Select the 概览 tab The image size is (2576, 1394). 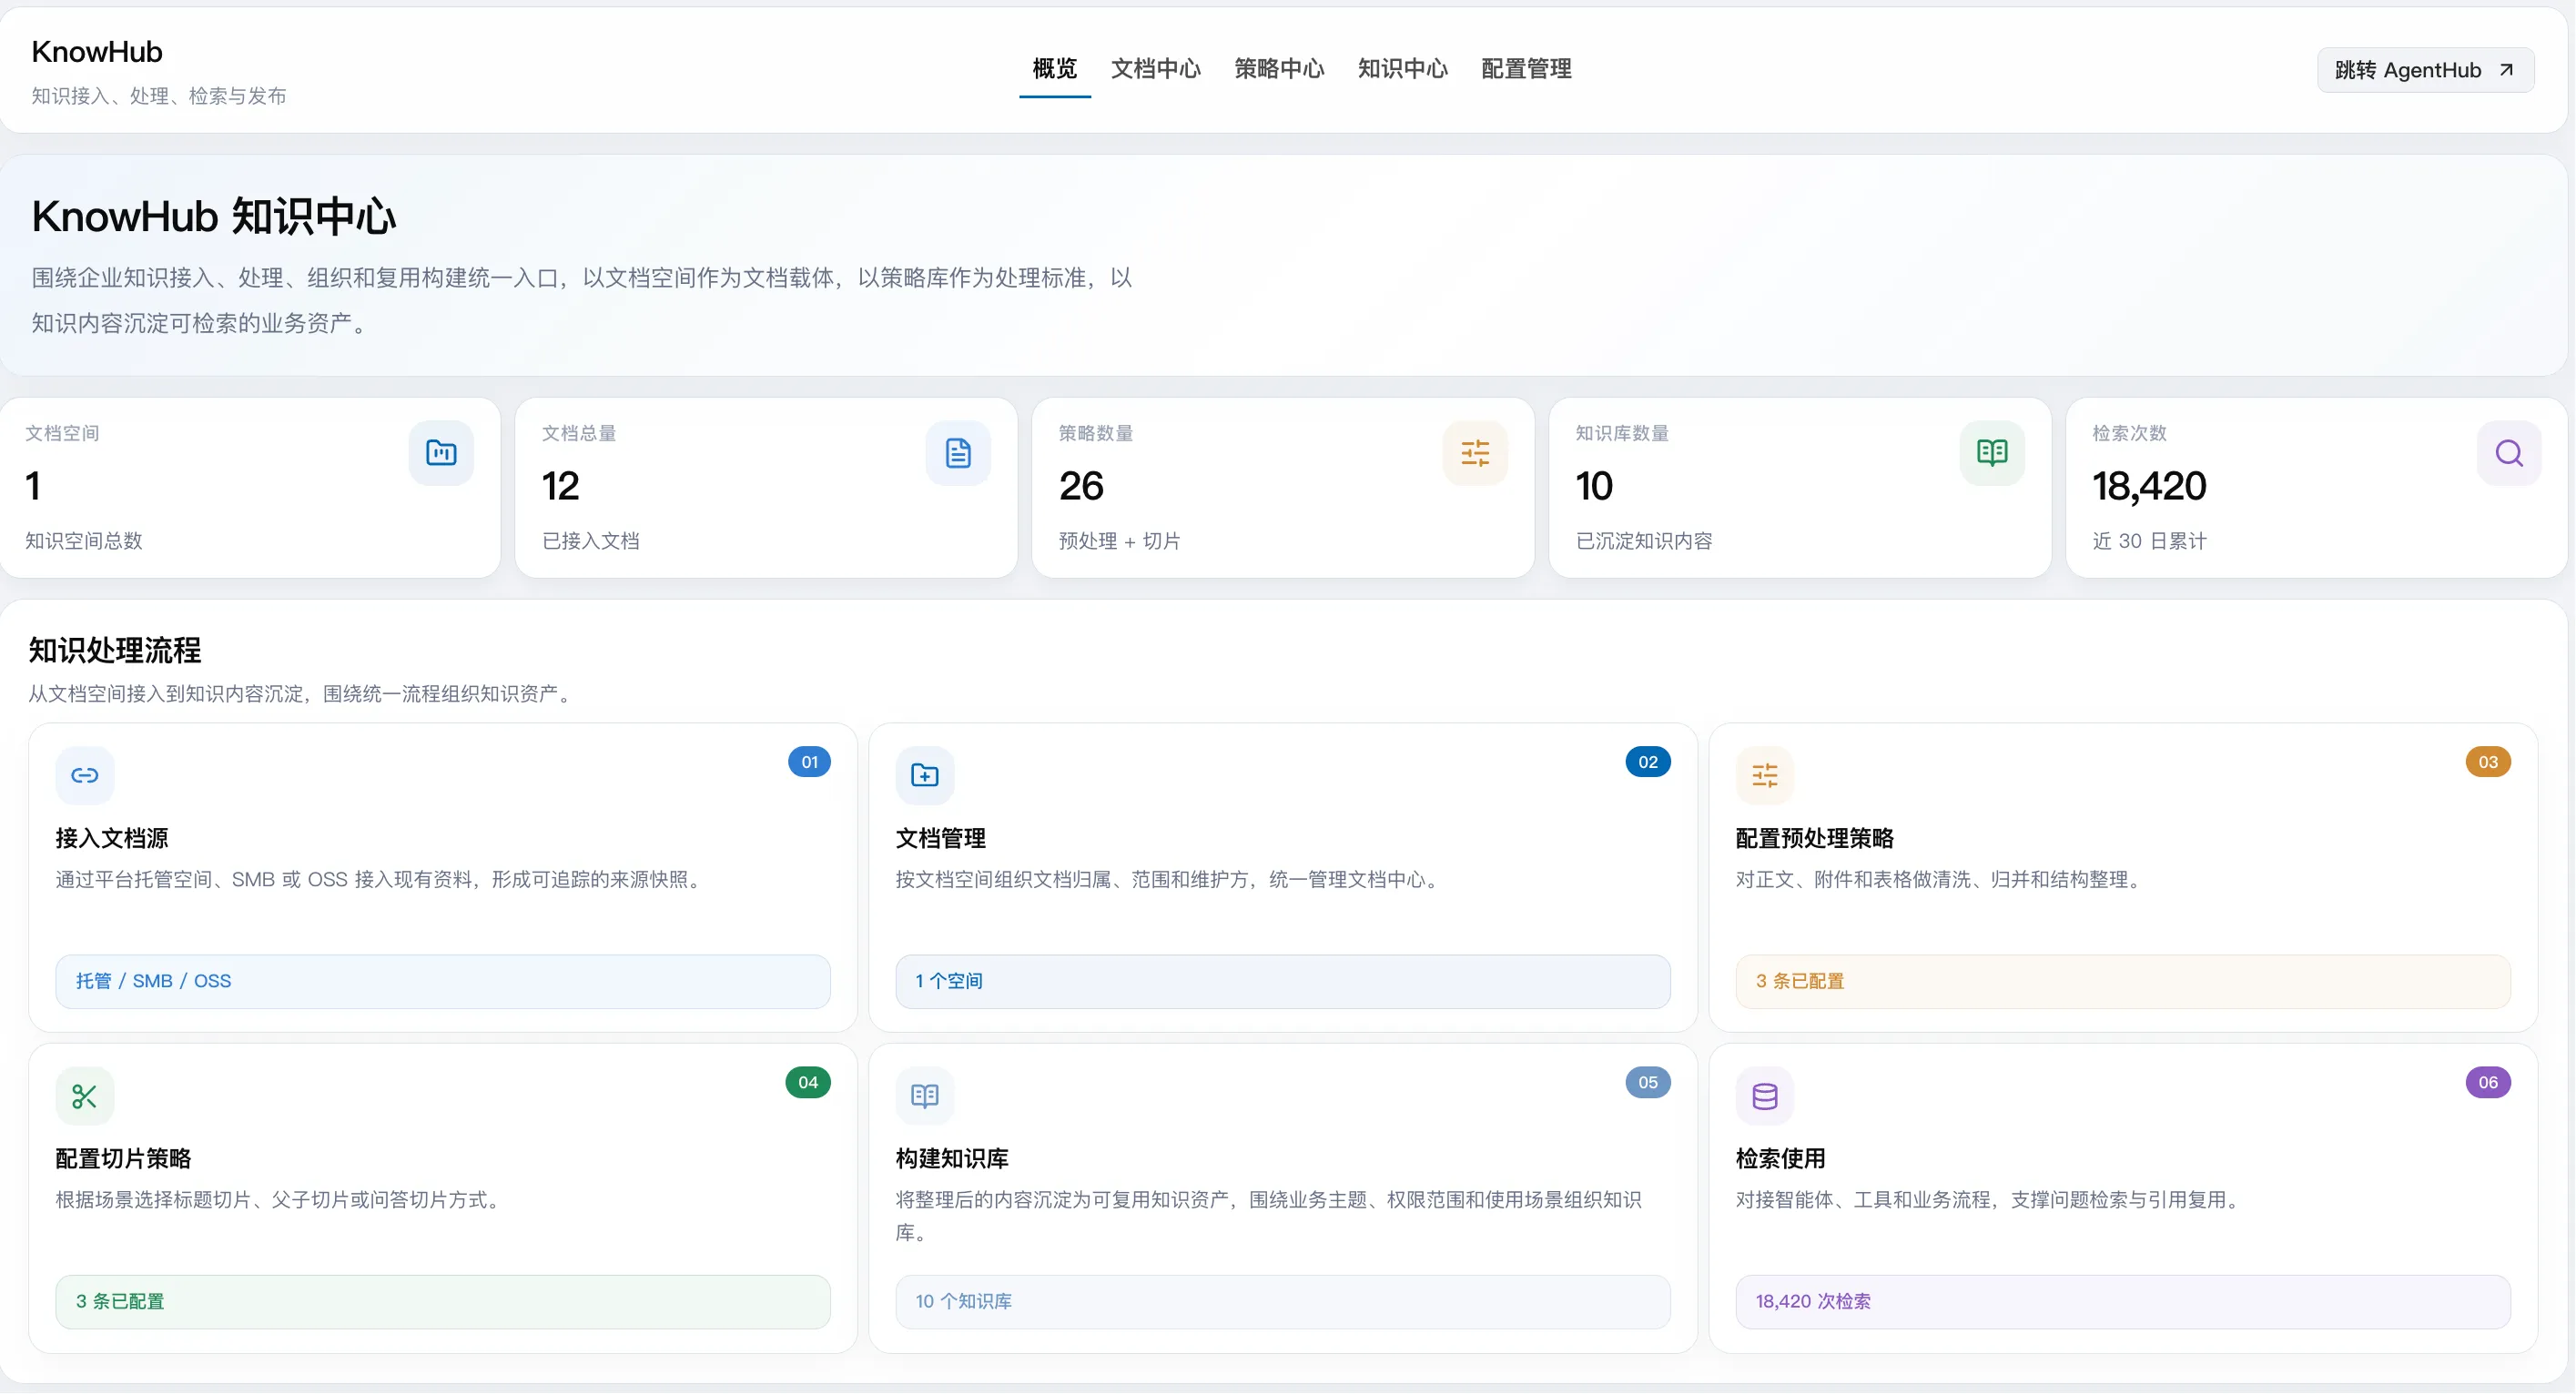(1055, 69)
